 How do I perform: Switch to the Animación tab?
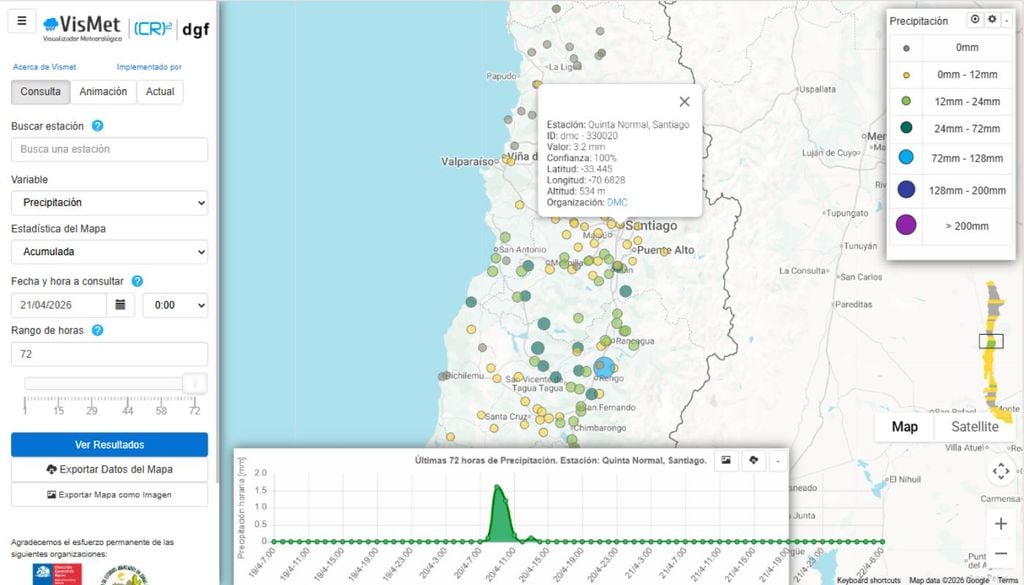point(104,92)
